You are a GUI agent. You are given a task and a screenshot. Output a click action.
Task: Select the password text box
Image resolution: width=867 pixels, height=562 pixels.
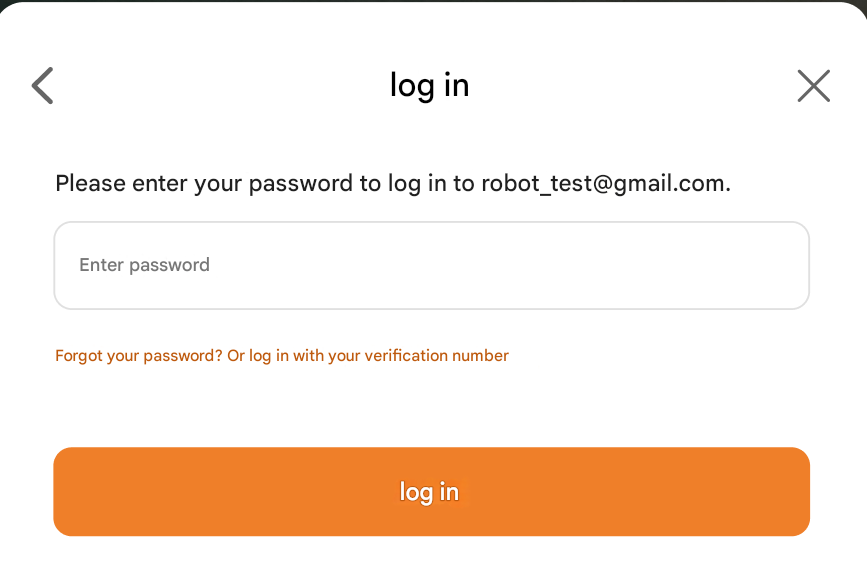click(x=431, y=265)
